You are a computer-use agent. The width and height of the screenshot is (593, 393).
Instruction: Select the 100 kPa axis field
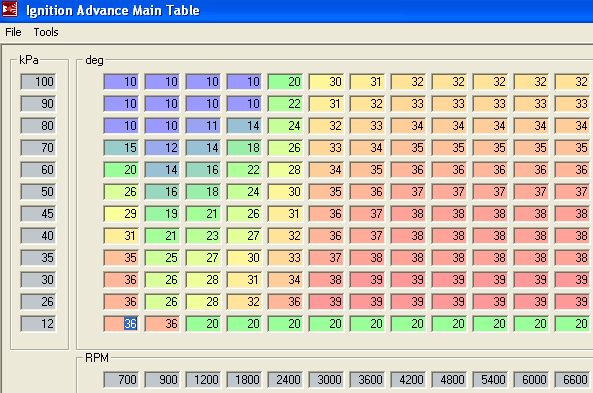(38, 82)
